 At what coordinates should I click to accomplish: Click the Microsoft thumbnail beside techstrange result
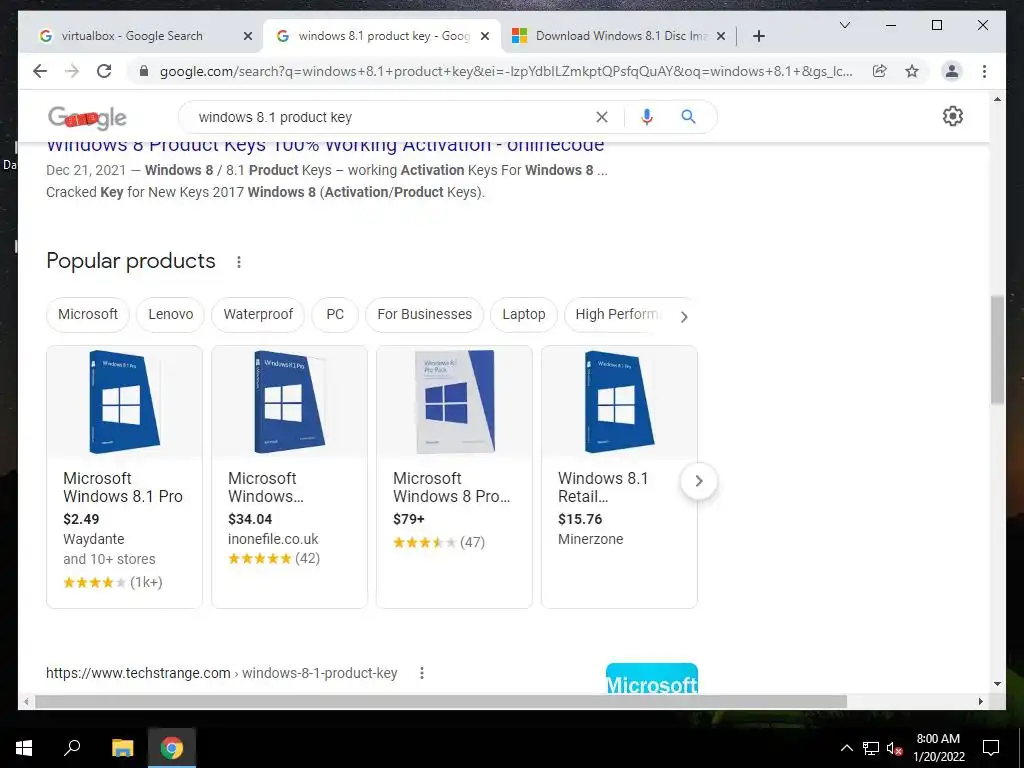652,679
